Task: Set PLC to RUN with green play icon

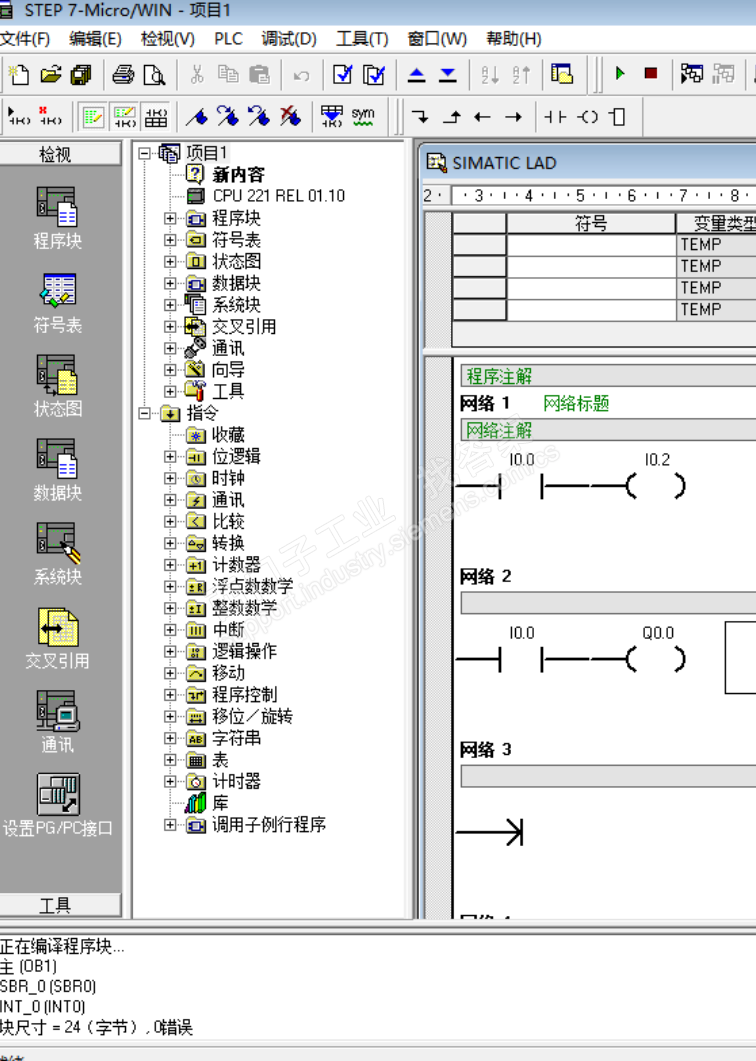Action: tap(619, 73)
